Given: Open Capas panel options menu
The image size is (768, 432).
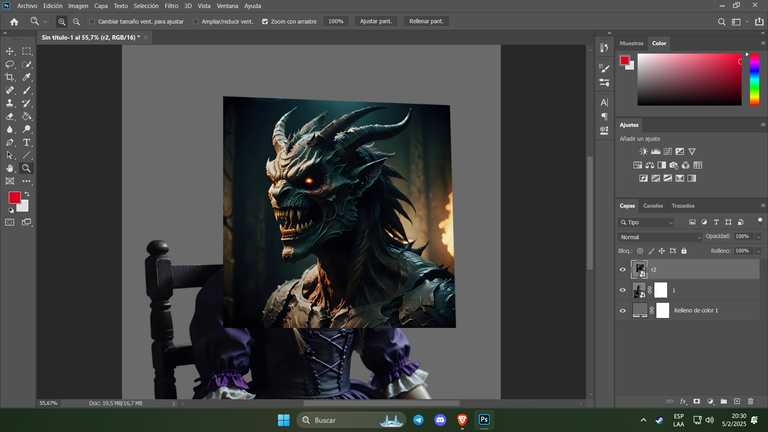Looking at the screenshot, I should (x=763, y=206).
